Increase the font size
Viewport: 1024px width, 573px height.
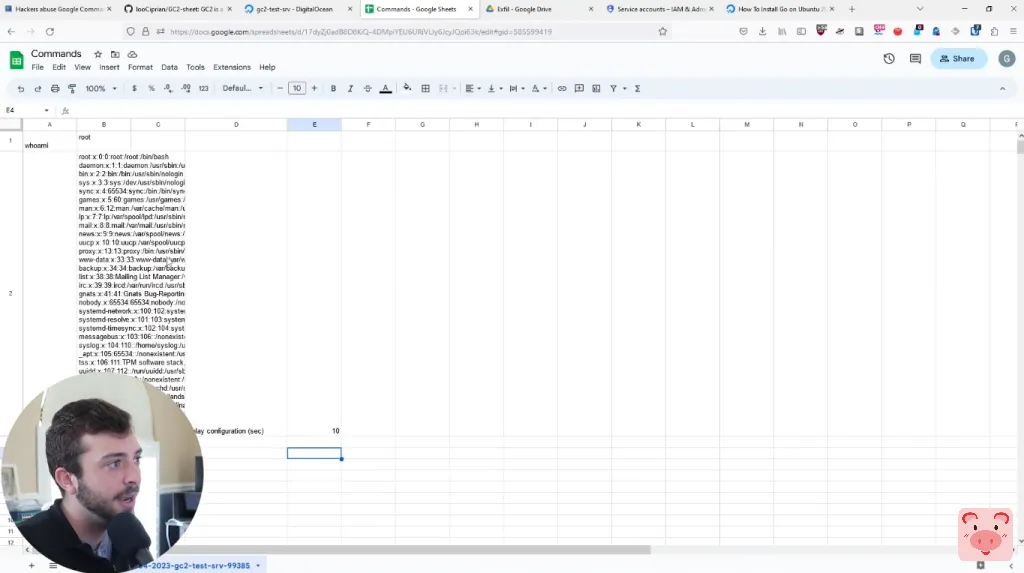(314, 89)
